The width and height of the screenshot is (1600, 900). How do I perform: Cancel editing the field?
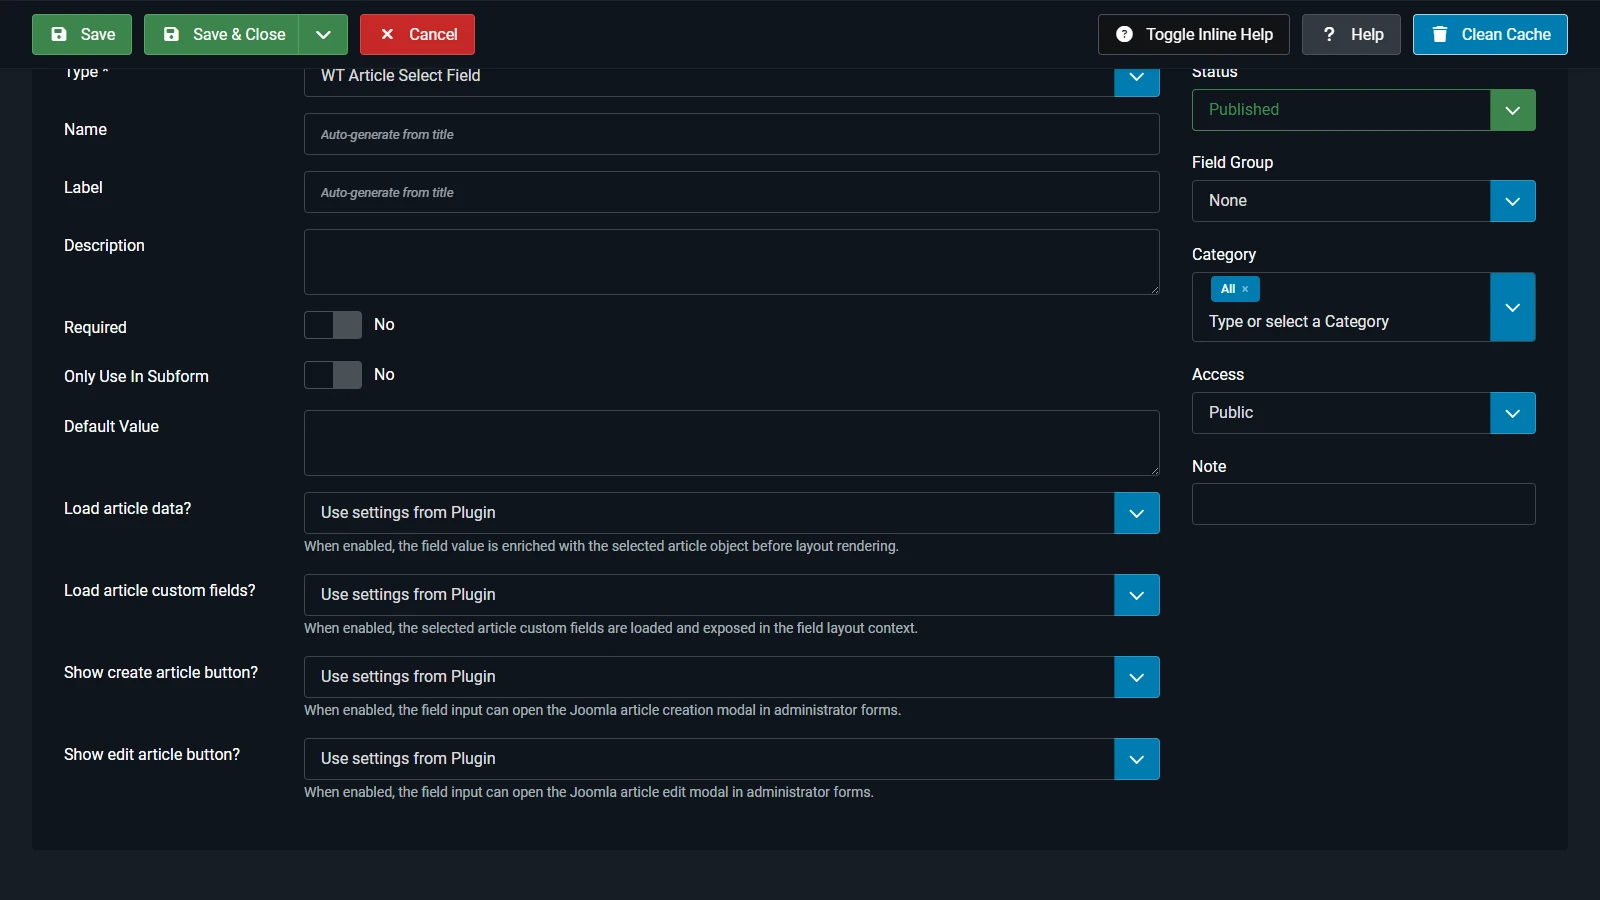417,34
